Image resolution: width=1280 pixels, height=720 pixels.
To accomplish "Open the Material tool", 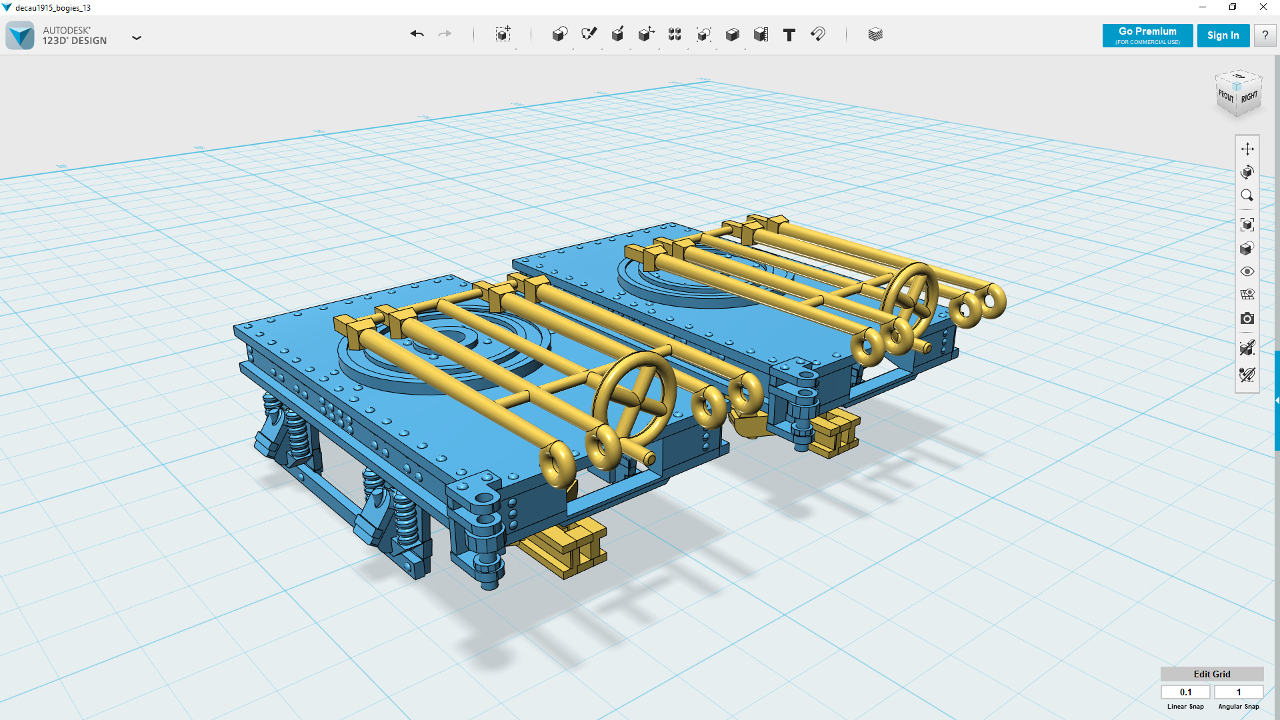I will pyautogui.click(x=876, y=34).
